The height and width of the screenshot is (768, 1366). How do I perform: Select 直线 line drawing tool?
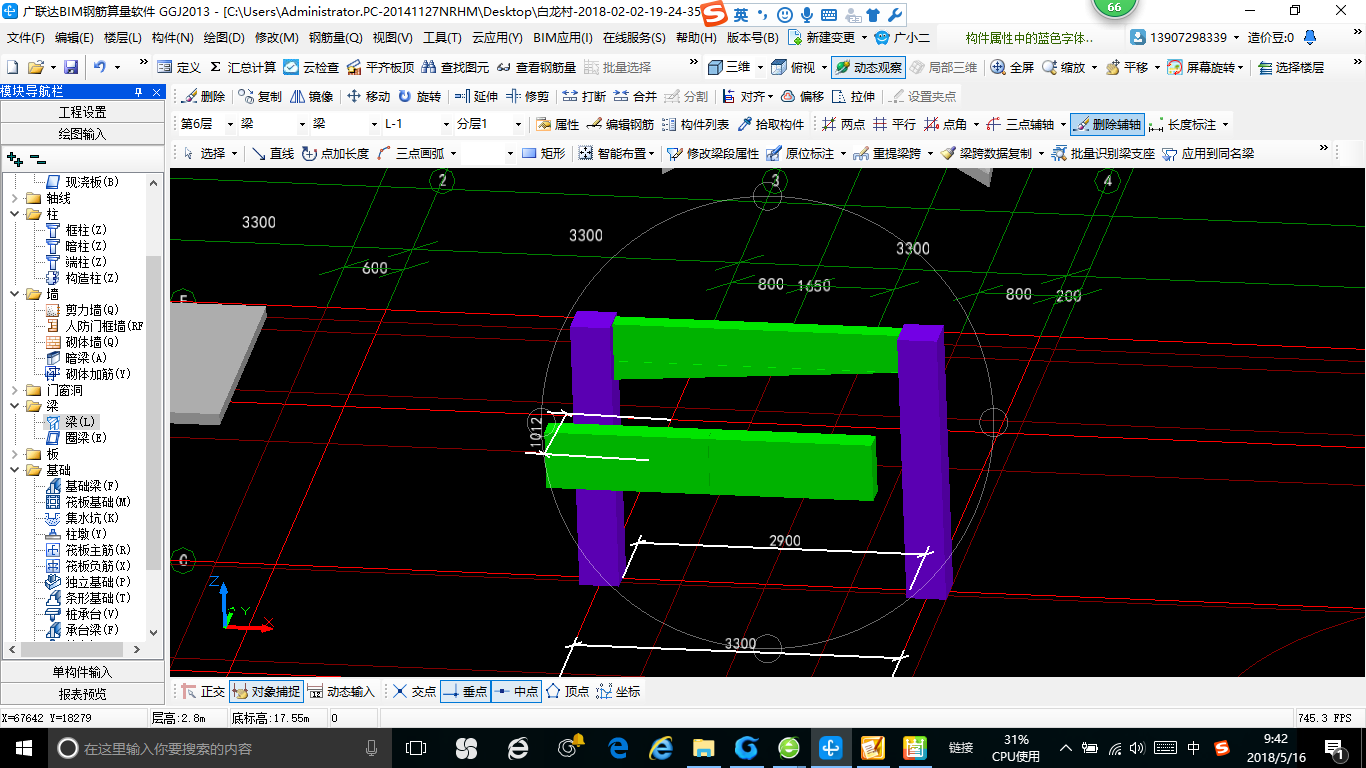pyautogui.click(x=272, y=154)
